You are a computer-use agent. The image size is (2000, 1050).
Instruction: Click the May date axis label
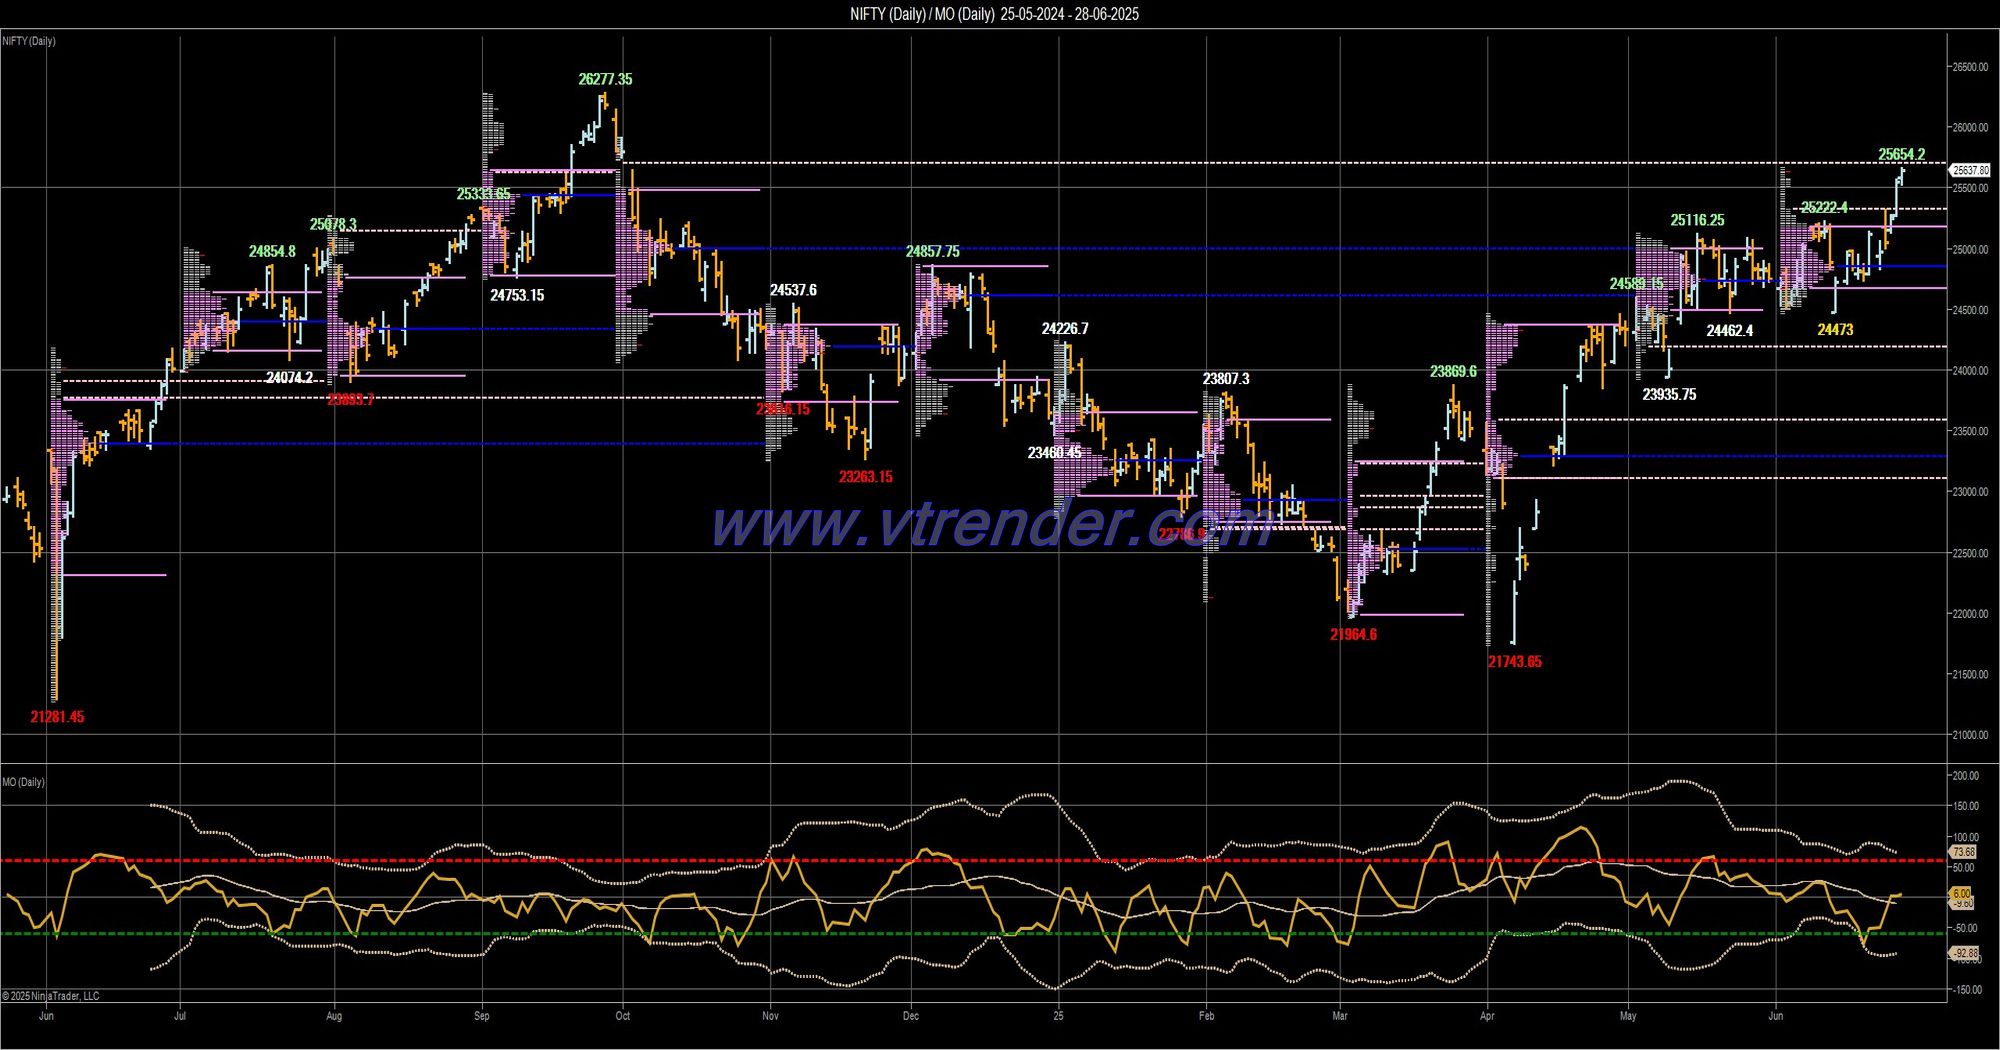[x=1628, y=1016]
